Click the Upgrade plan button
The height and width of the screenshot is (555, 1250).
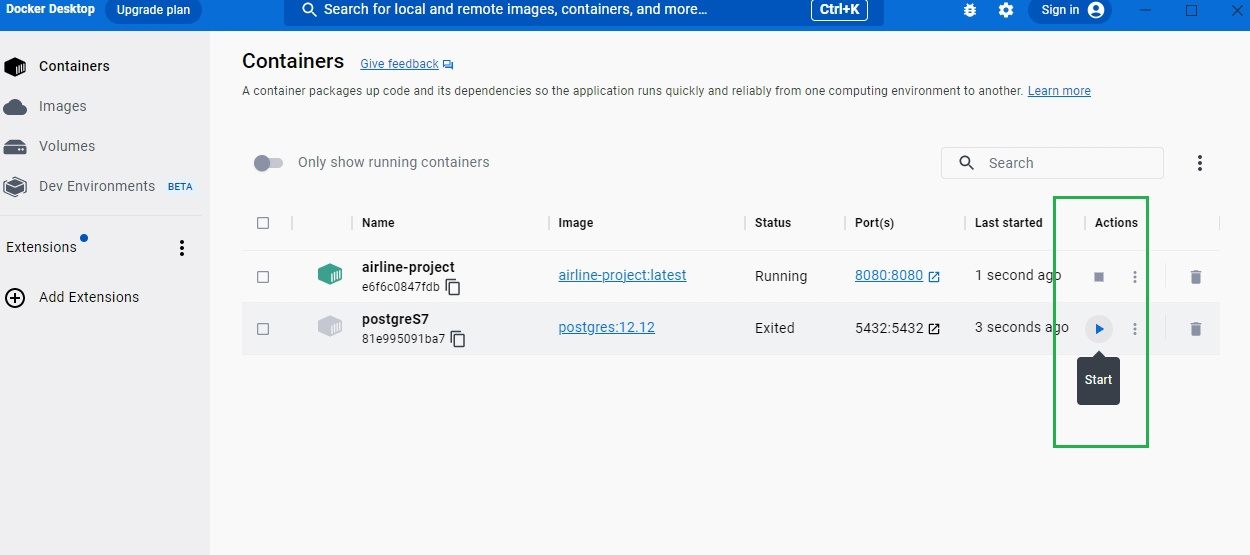tap(153, 10)
